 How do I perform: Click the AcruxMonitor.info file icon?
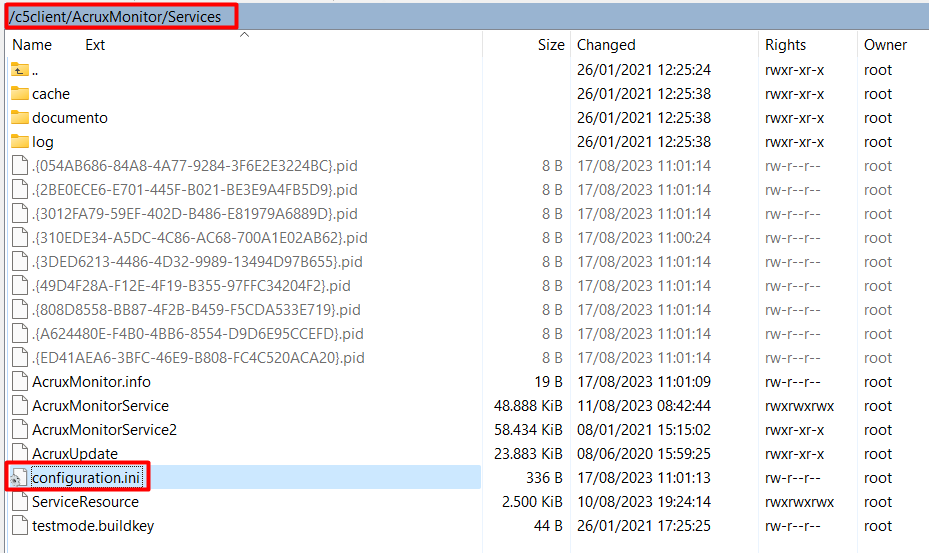[x=20, y=382]
